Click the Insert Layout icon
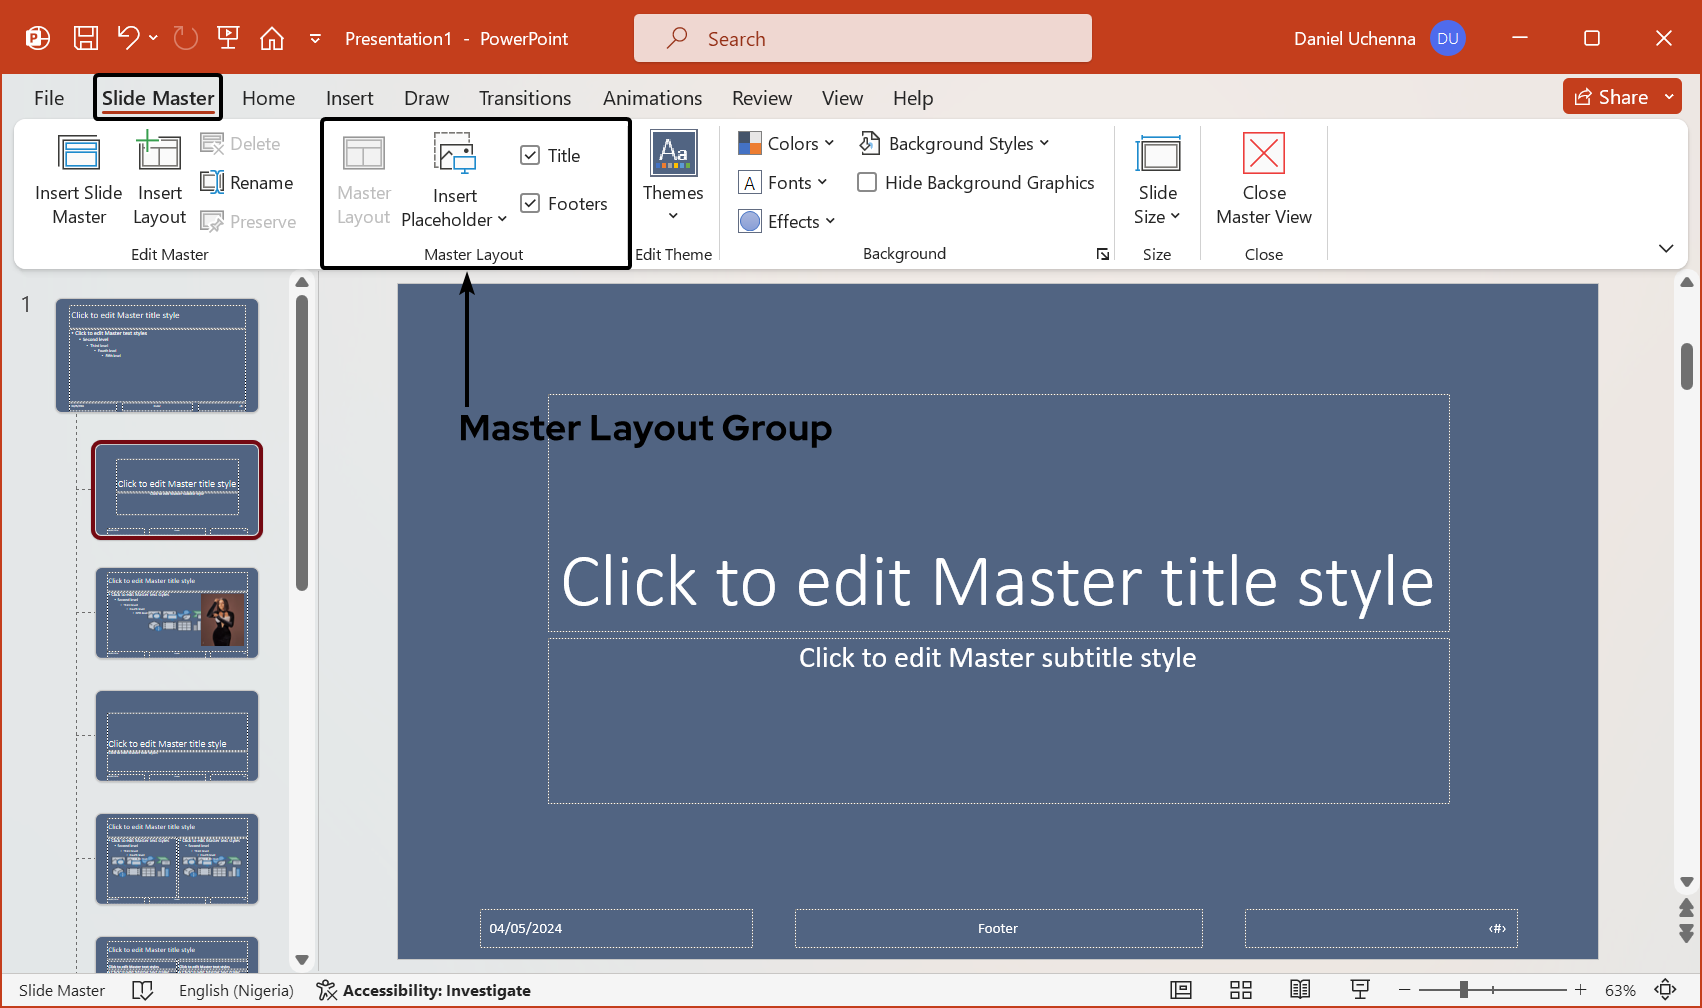Image resolution: width=1702 pixels, height=1008 pixels. [x=159, y=155]
